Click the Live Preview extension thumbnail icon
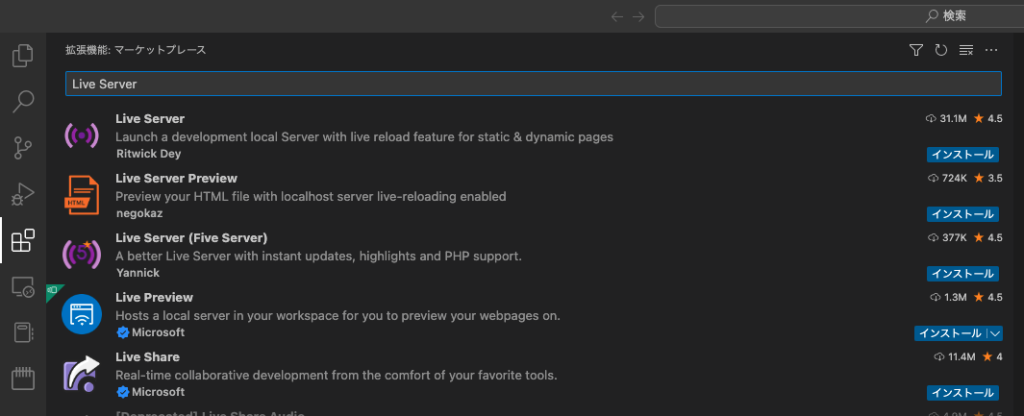The height and width of the screenshot is (416, 1024). (x=82, y=314)
